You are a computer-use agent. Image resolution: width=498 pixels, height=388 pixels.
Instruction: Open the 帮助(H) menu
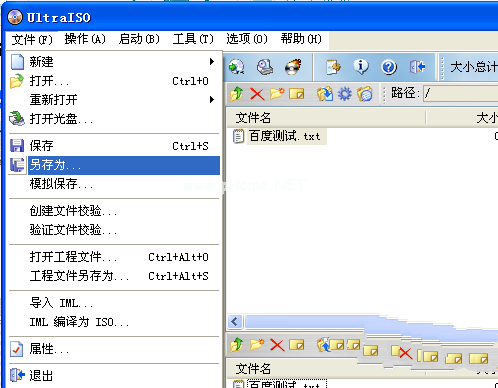tap(301, 39)
